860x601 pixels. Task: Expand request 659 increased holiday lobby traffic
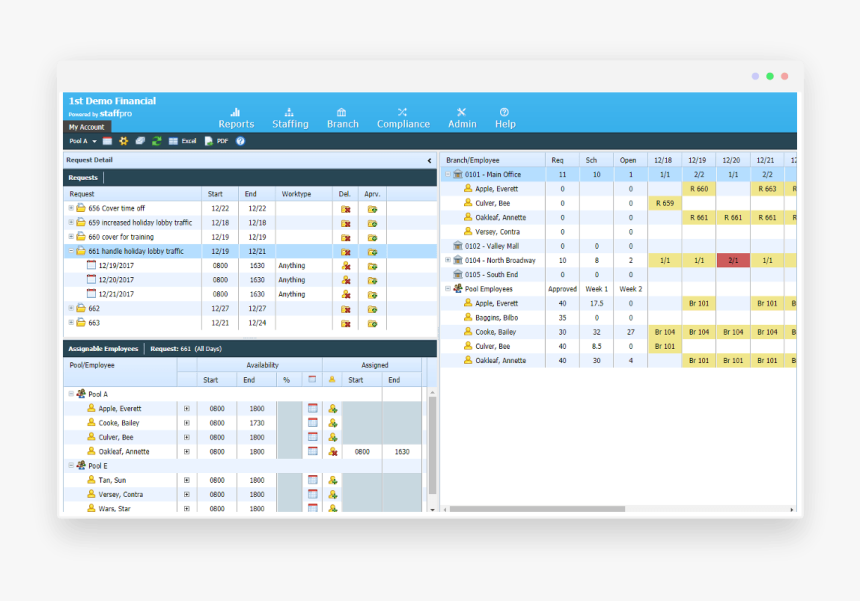click(x=71, y=223)
